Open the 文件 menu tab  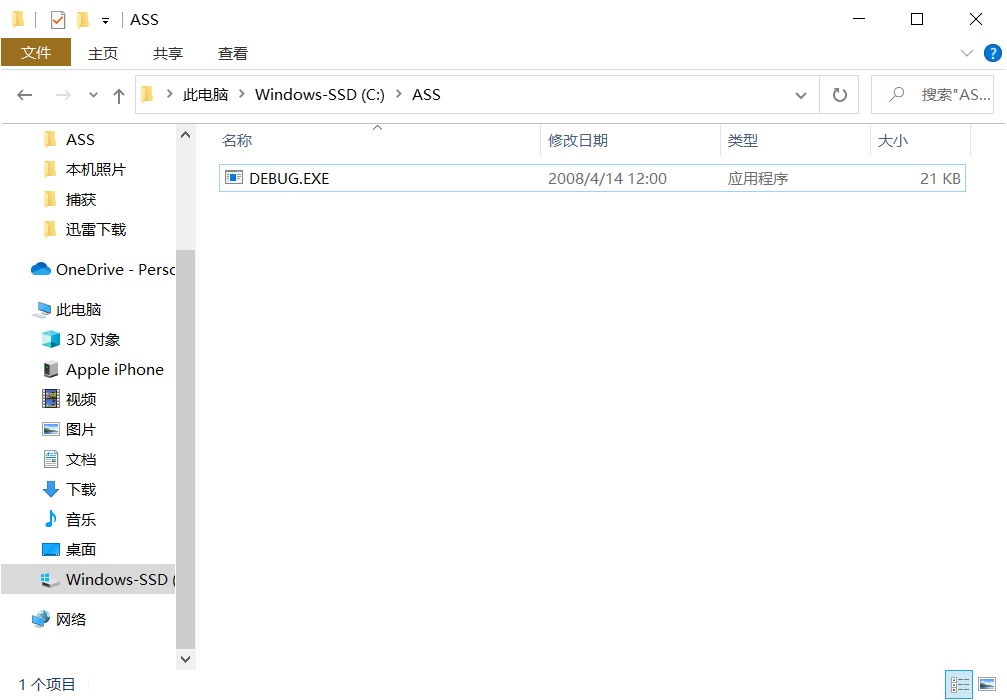tap(36, 53)
